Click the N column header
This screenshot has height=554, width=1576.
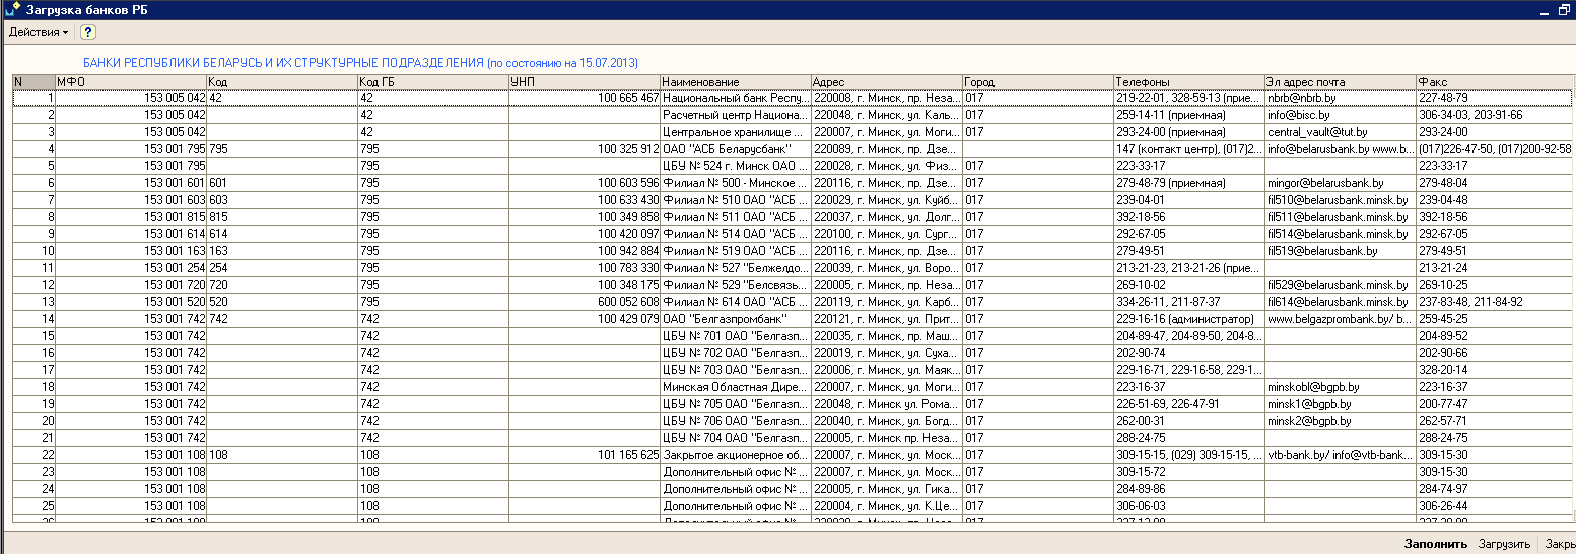coord(33,82)
